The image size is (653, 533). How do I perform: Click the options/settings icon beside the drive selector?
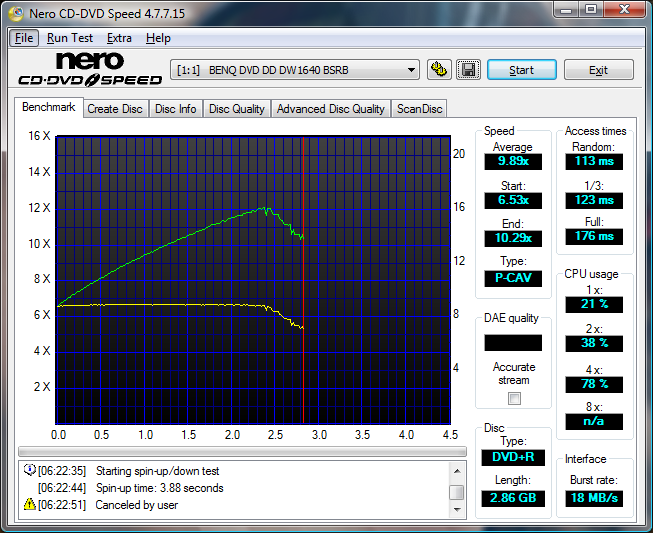(438, 70)
